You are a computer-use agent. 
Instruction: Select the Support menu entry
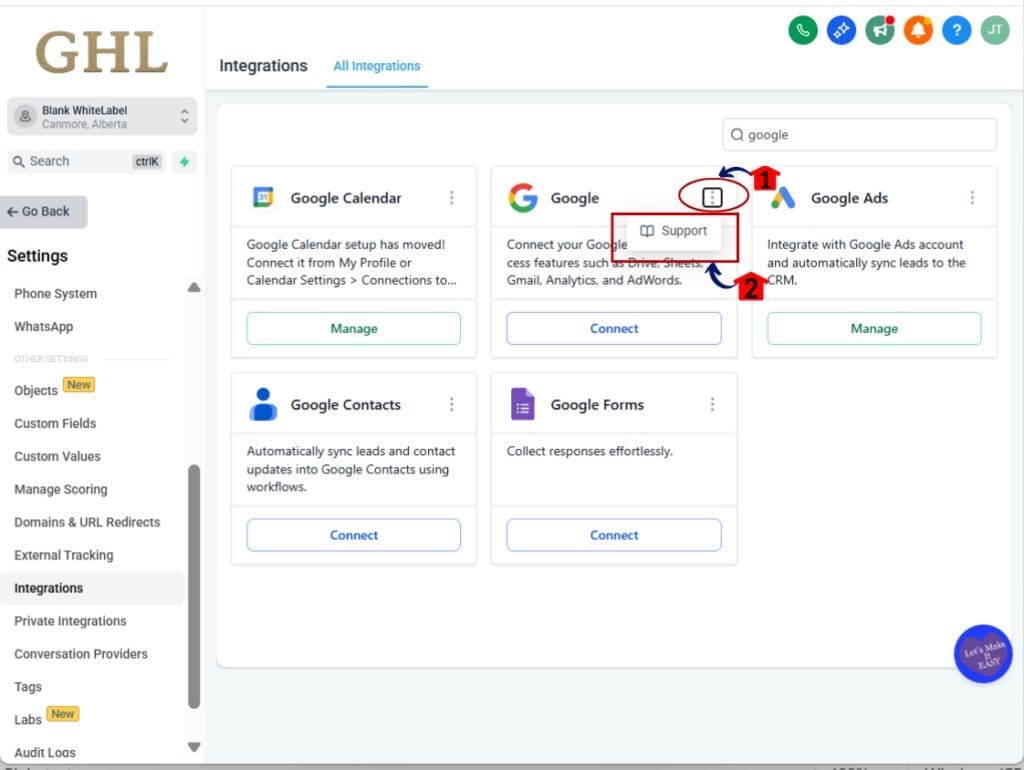click(674, 231)
